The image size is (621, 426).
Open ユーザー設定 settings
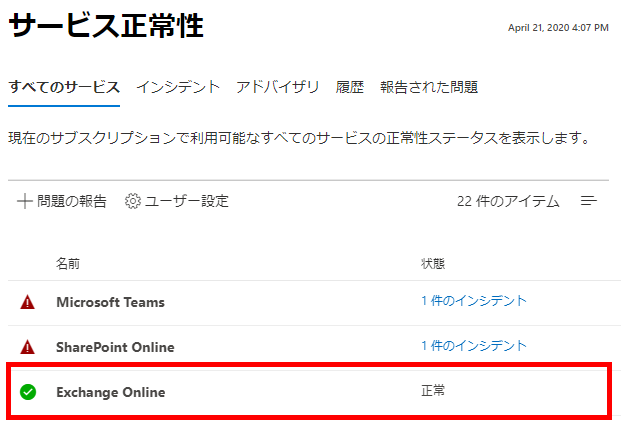[177, 201]
